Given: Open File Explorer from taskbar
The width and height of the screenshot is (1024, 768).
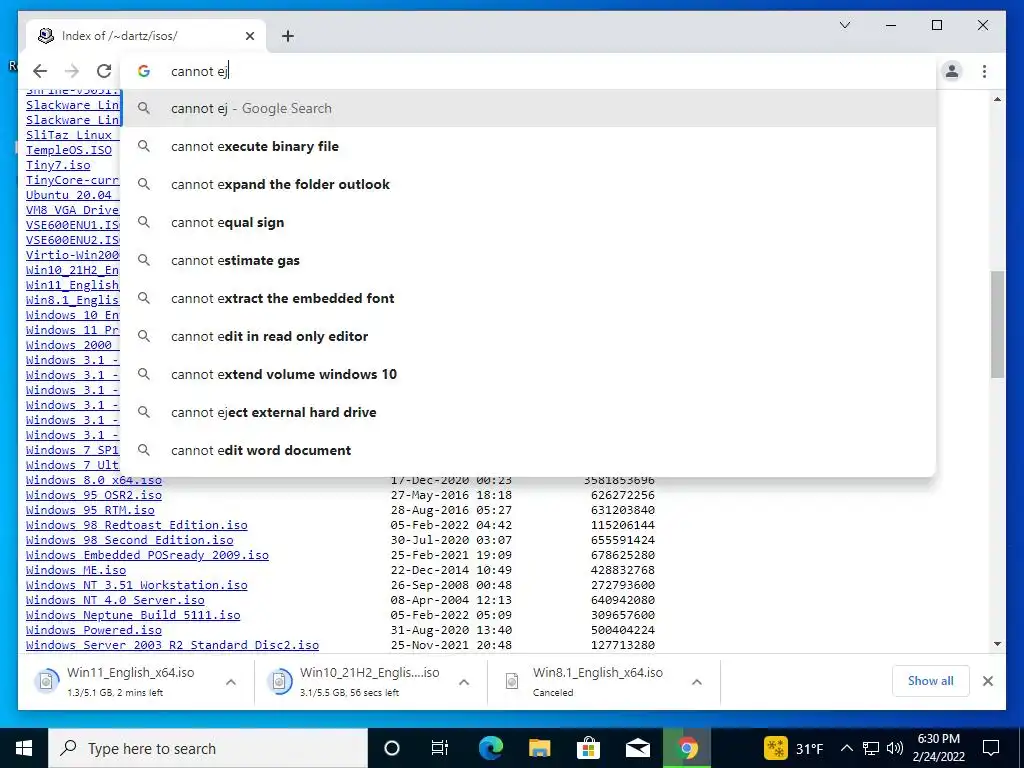Looking at the screenshot, I should tap(539, 748).
